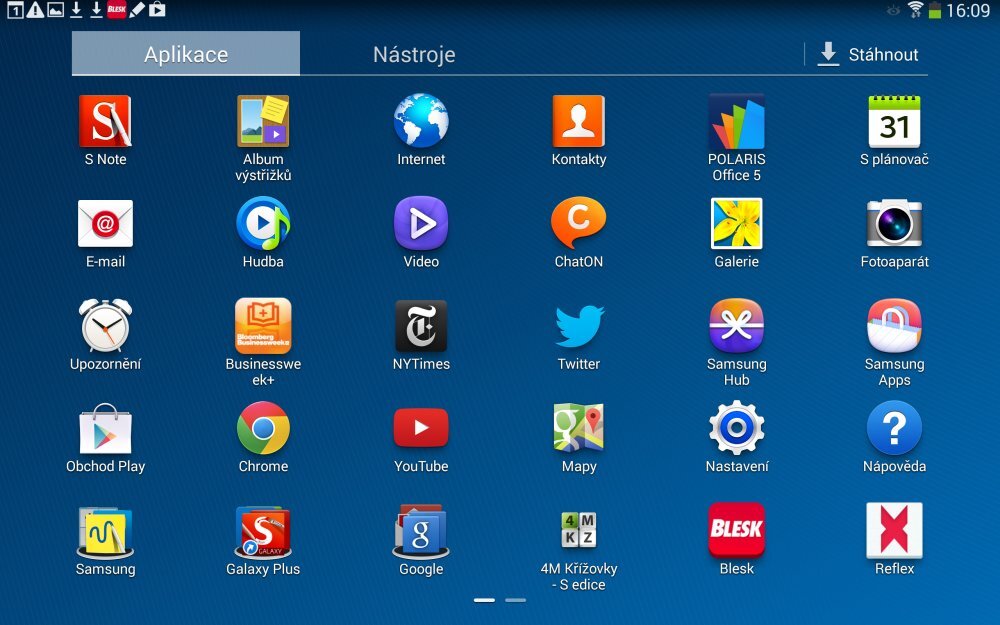Open Nápověda help
The image size is (1000, 625).
tap(894, 430)
